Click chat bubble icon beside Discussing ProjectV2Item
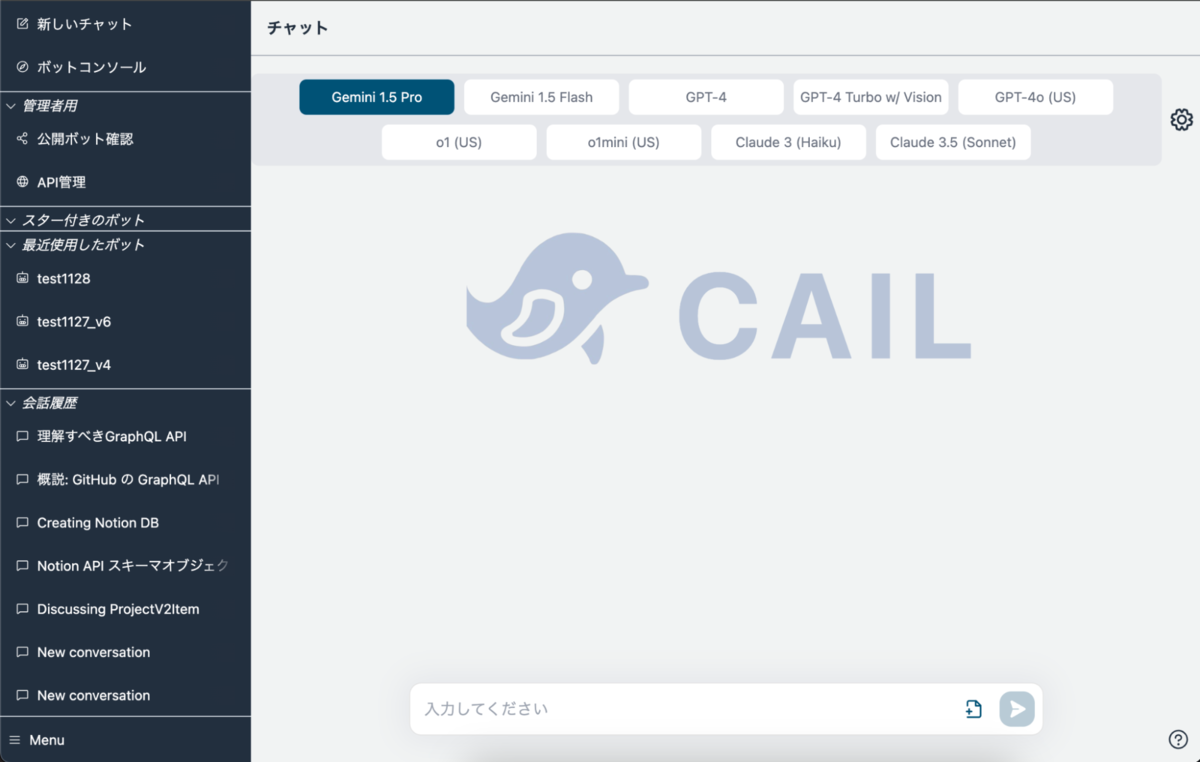Image resolution: width=1200 pixels, height=762 pixels. point(23,609)
